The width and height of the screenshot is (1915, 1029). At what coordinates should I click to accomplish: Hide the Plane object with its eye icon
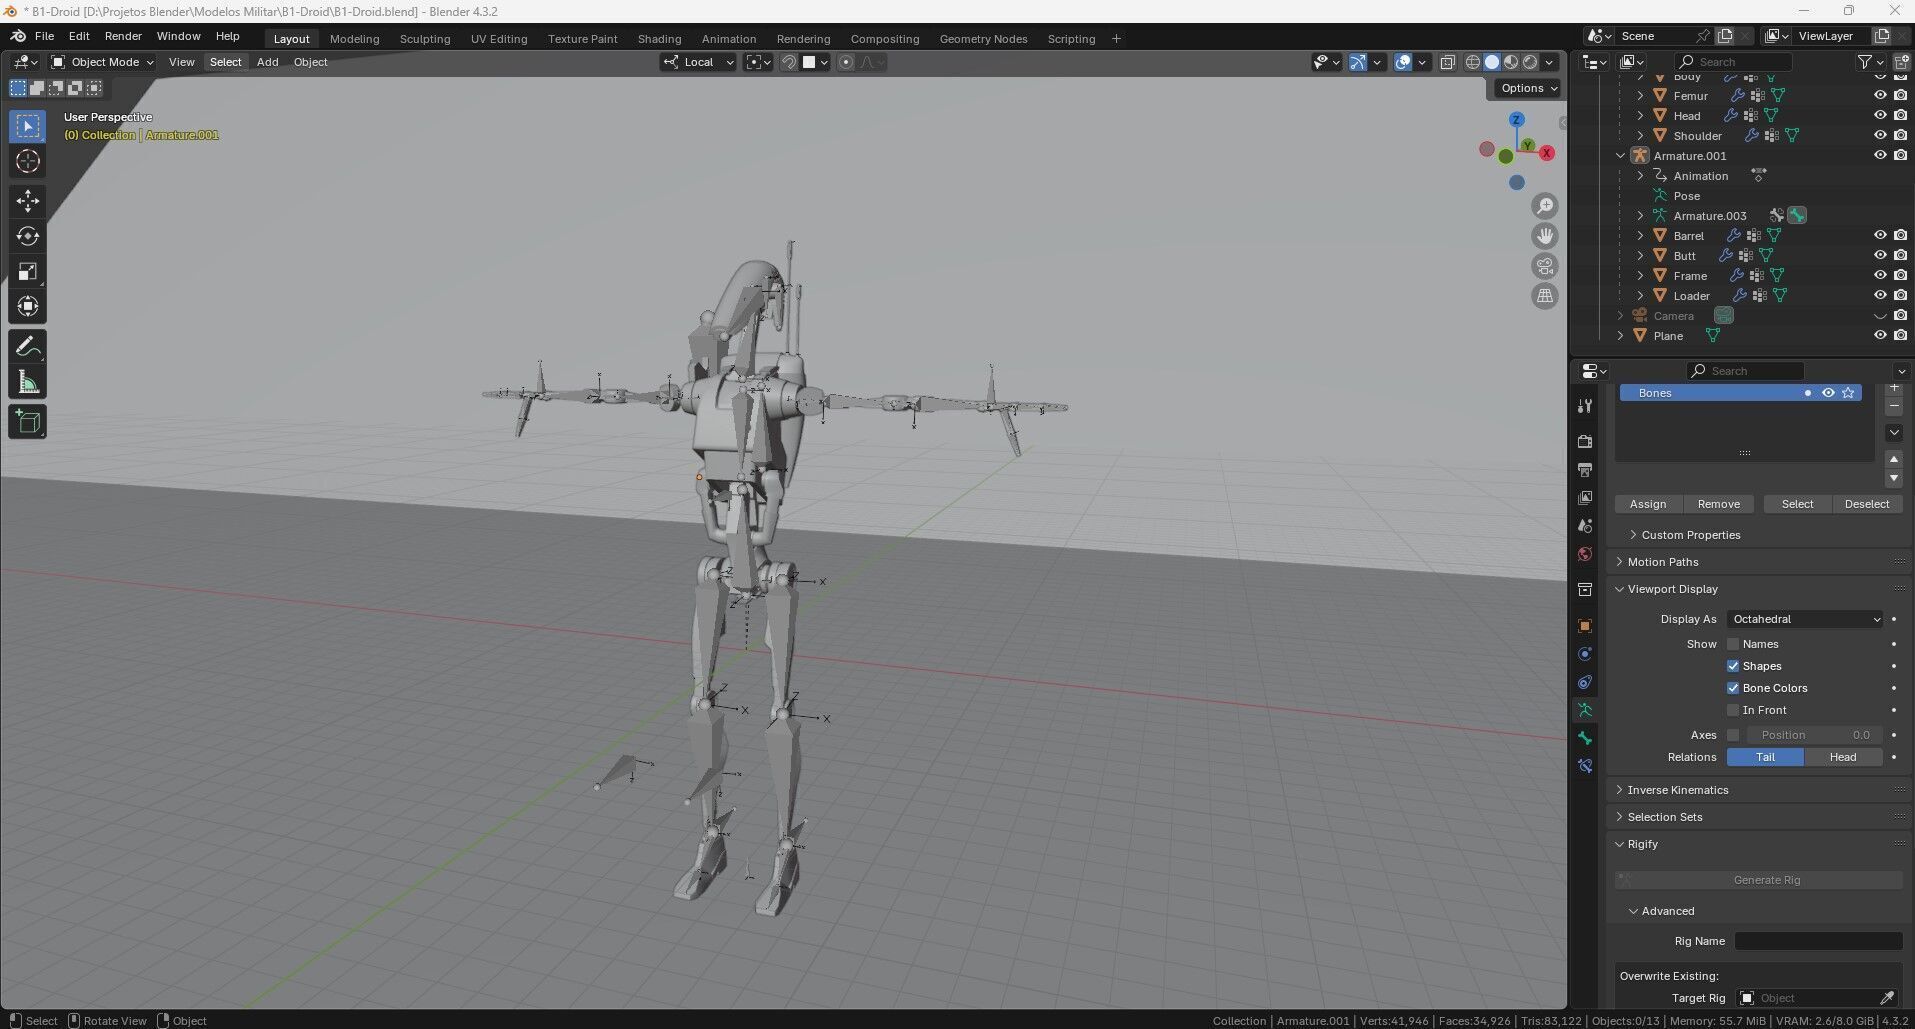point(1880,336)
